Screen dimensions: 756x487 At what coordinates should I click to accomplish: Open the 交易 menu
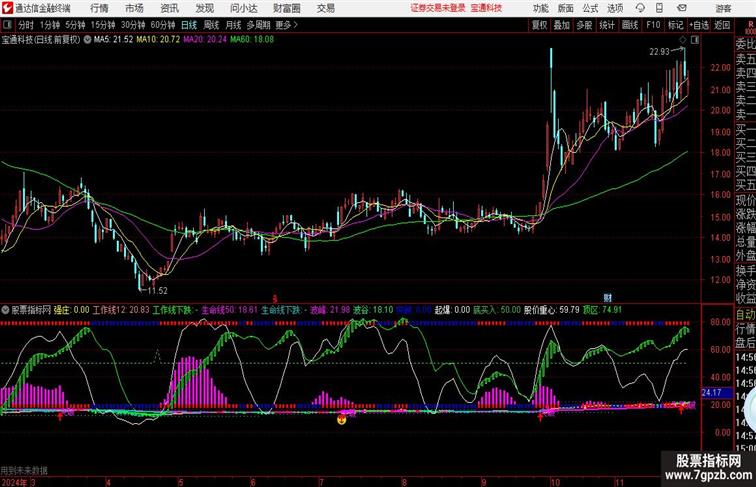(x=325, y=8)
